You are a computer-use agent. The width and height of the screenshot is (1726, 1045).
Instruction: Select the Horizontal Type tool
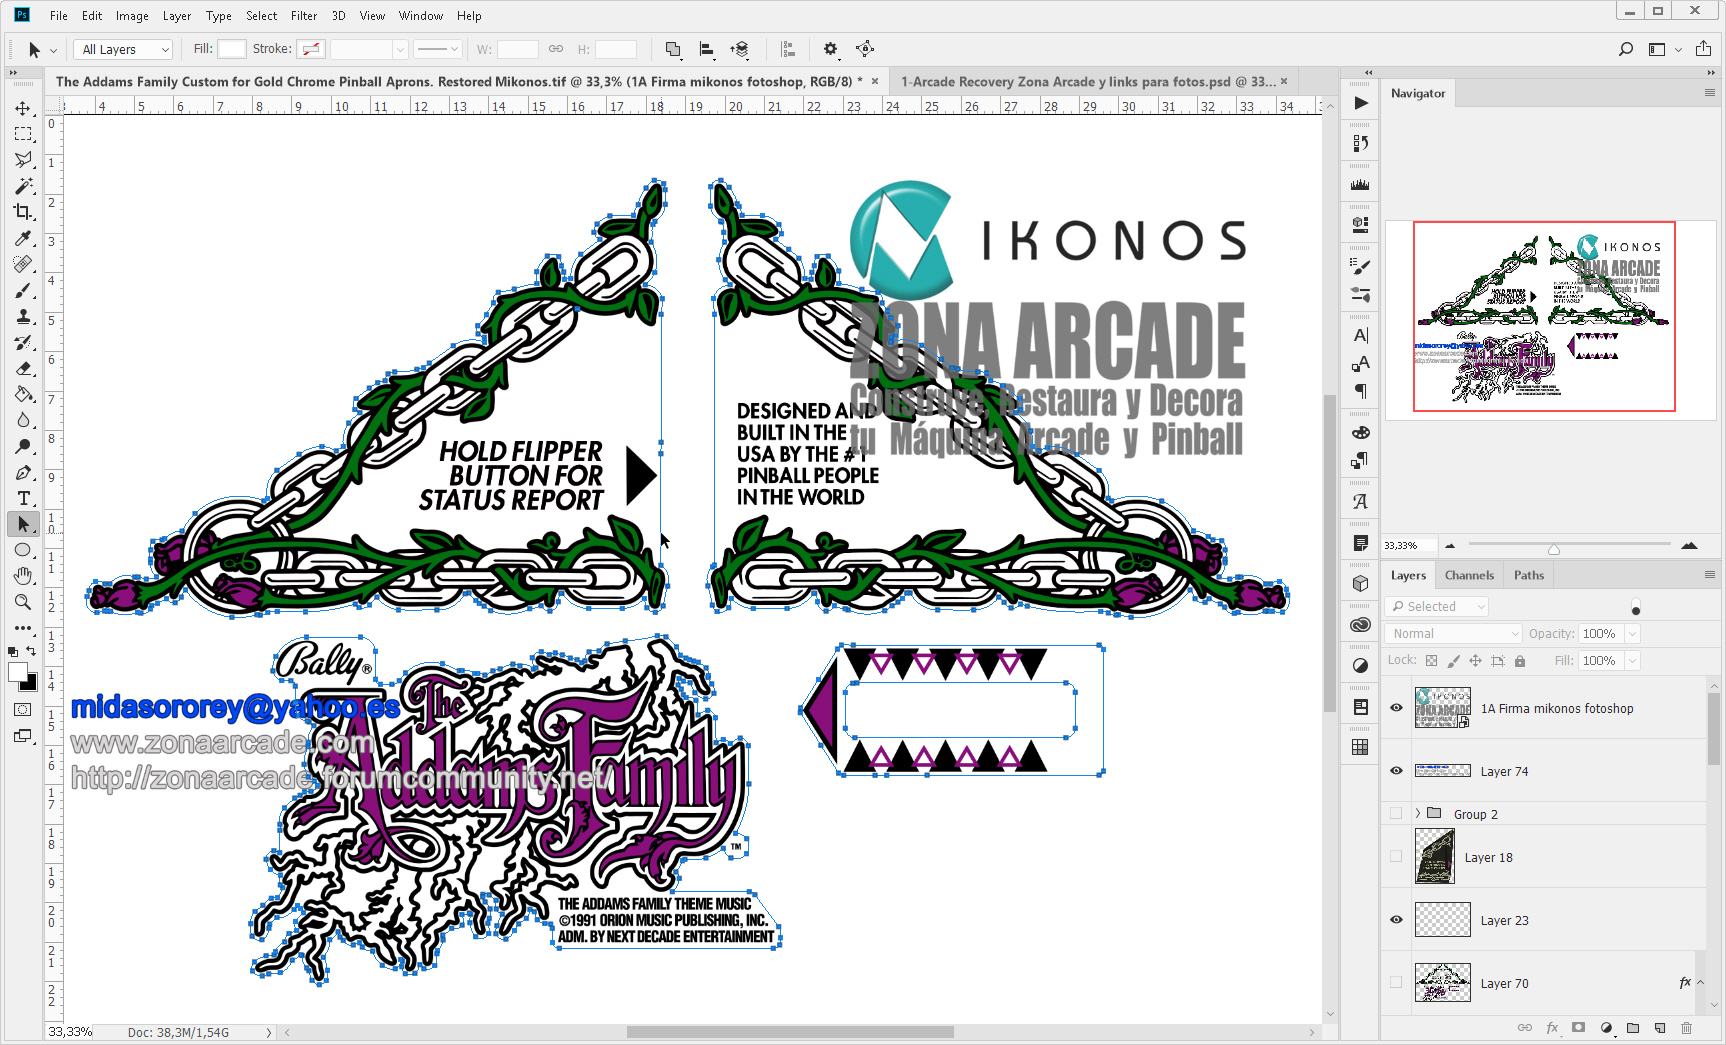pos(23,498)
